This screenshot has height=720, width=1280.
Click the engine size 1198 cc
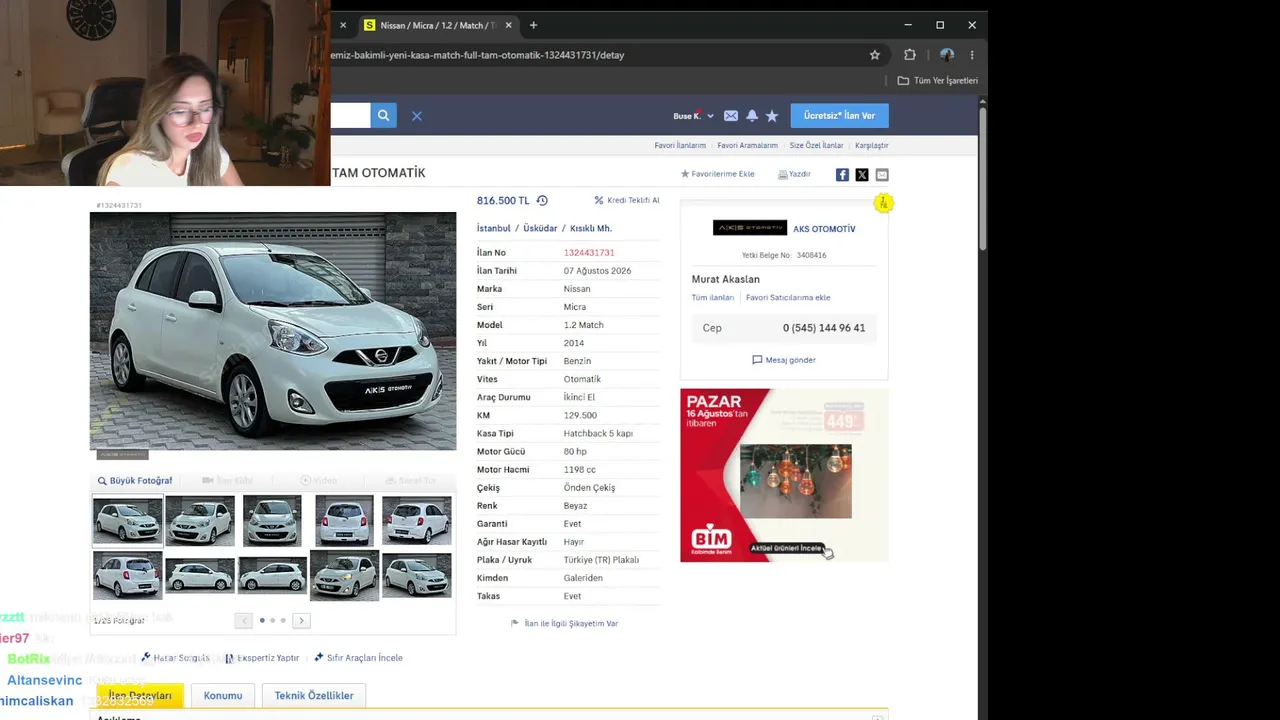point(580,470)
